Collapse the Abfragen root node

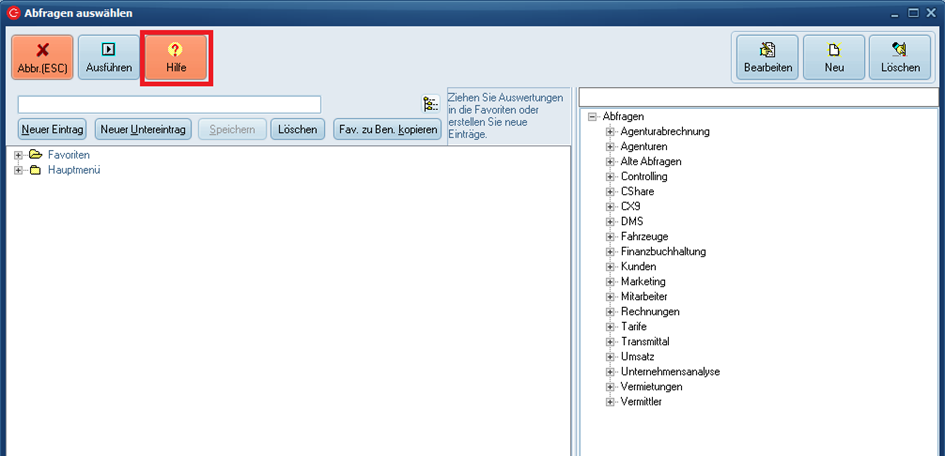point(592,117)
